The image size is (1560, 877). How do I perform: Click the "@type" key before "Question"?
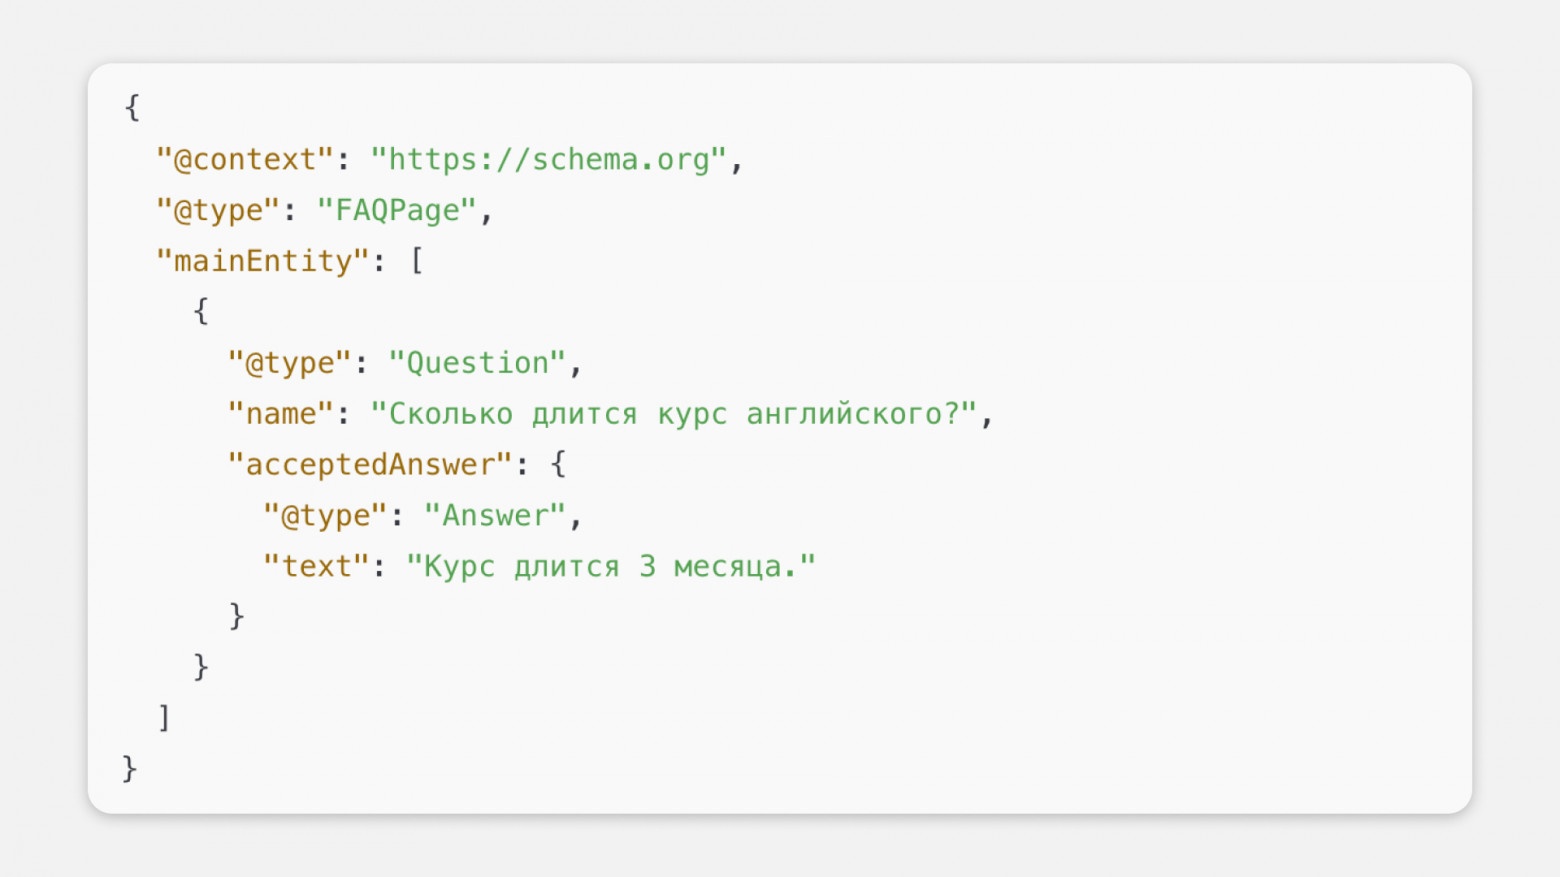pyautogui.click(x=289, y=363)
